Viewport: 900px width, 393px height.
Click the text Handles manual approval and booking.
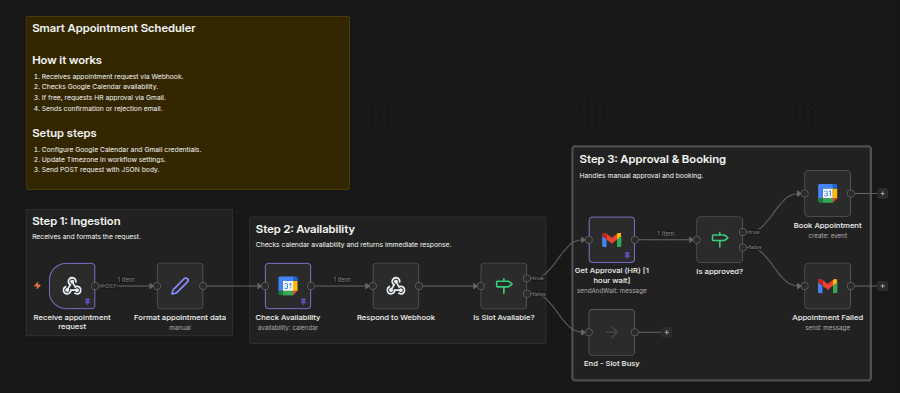[641, 176]
